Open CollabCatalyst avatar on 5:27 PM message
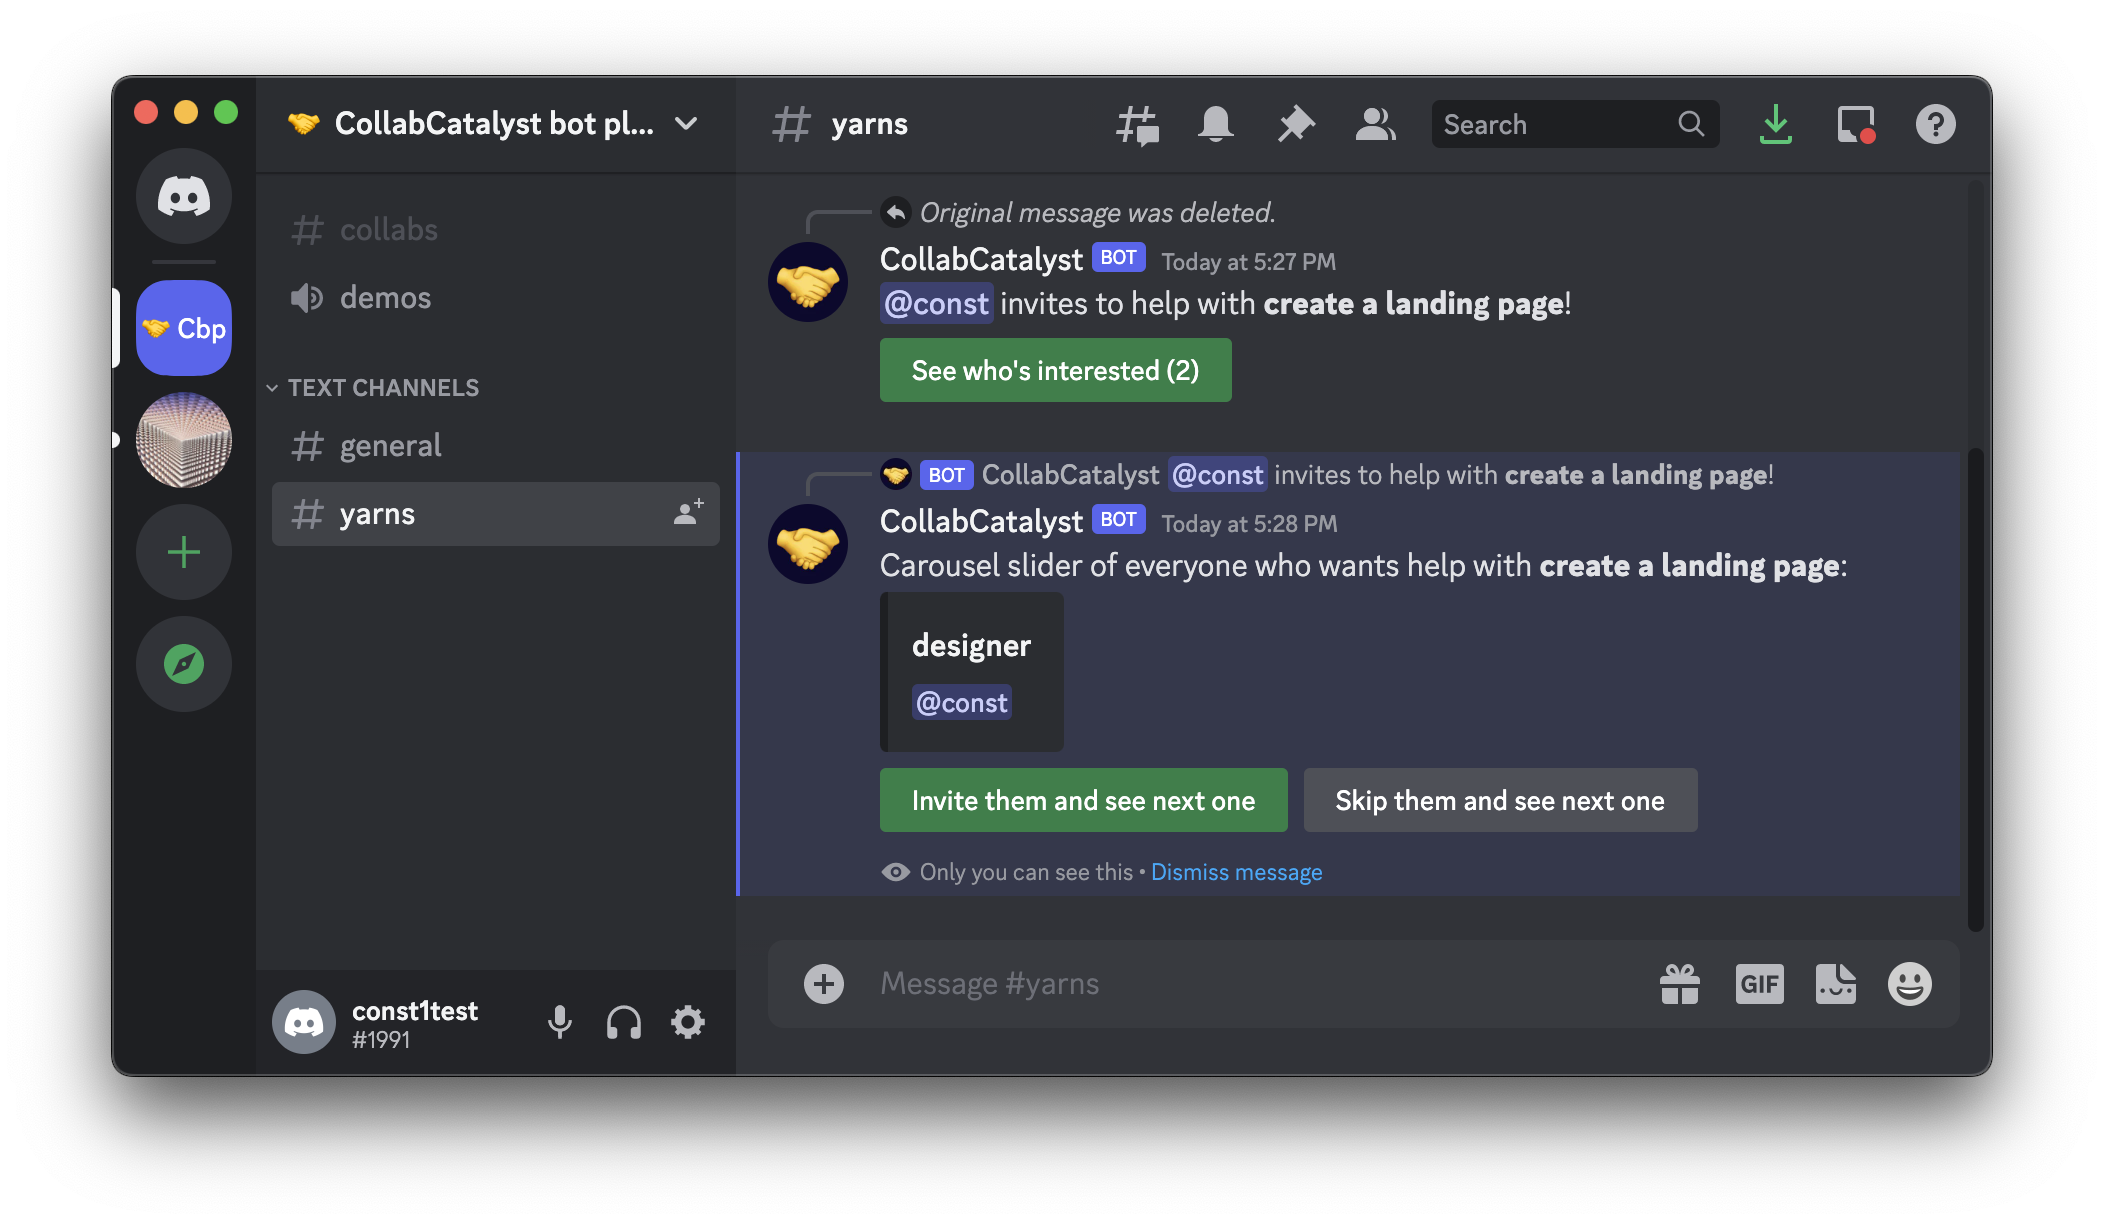The image size is (2104, 1224). [808, 282]
